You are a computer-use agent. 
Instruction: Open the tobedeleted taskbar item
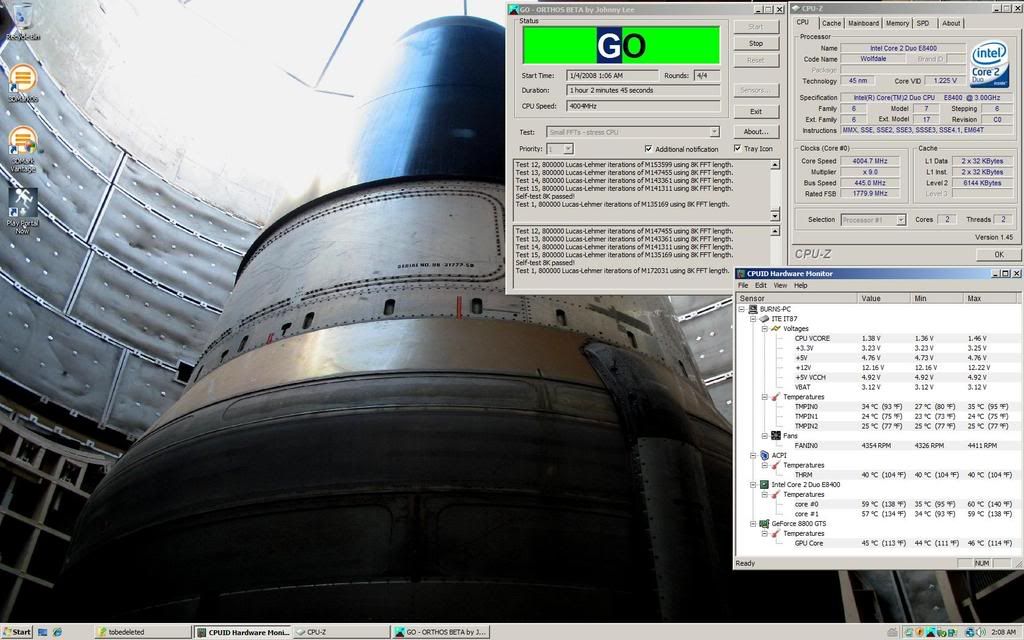point(143,632)
